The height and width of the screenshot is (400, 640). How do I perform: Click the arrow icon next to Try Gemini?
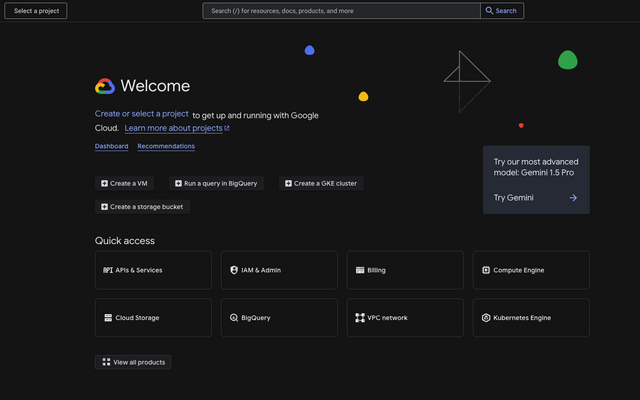pos(573,198)
